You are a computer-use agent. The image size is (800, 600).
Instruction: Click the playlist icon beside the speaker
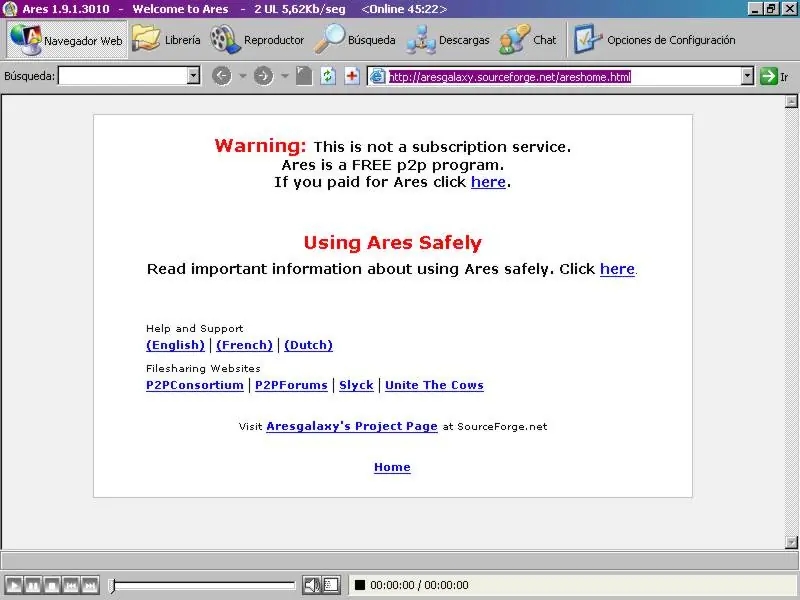(x=331, y=585)
